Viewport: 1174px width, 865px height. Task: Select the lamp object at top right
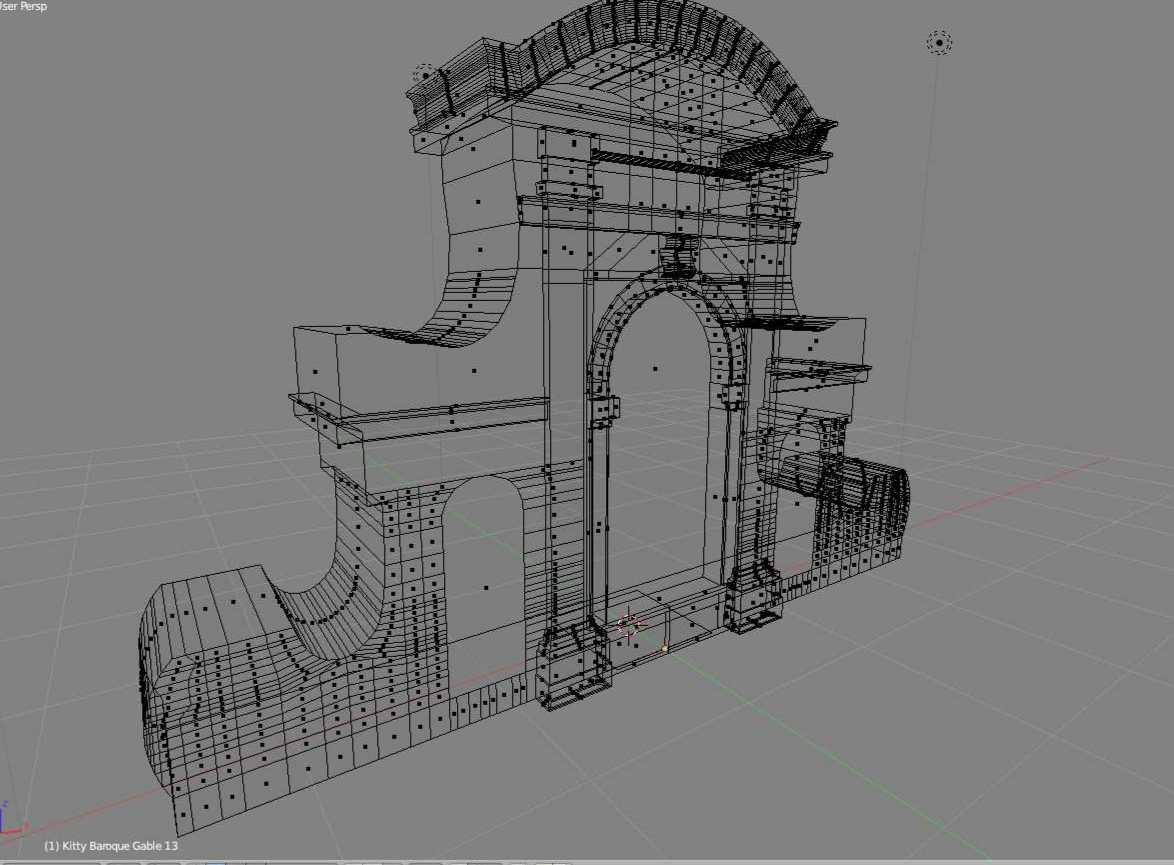(x=939, y=43)
